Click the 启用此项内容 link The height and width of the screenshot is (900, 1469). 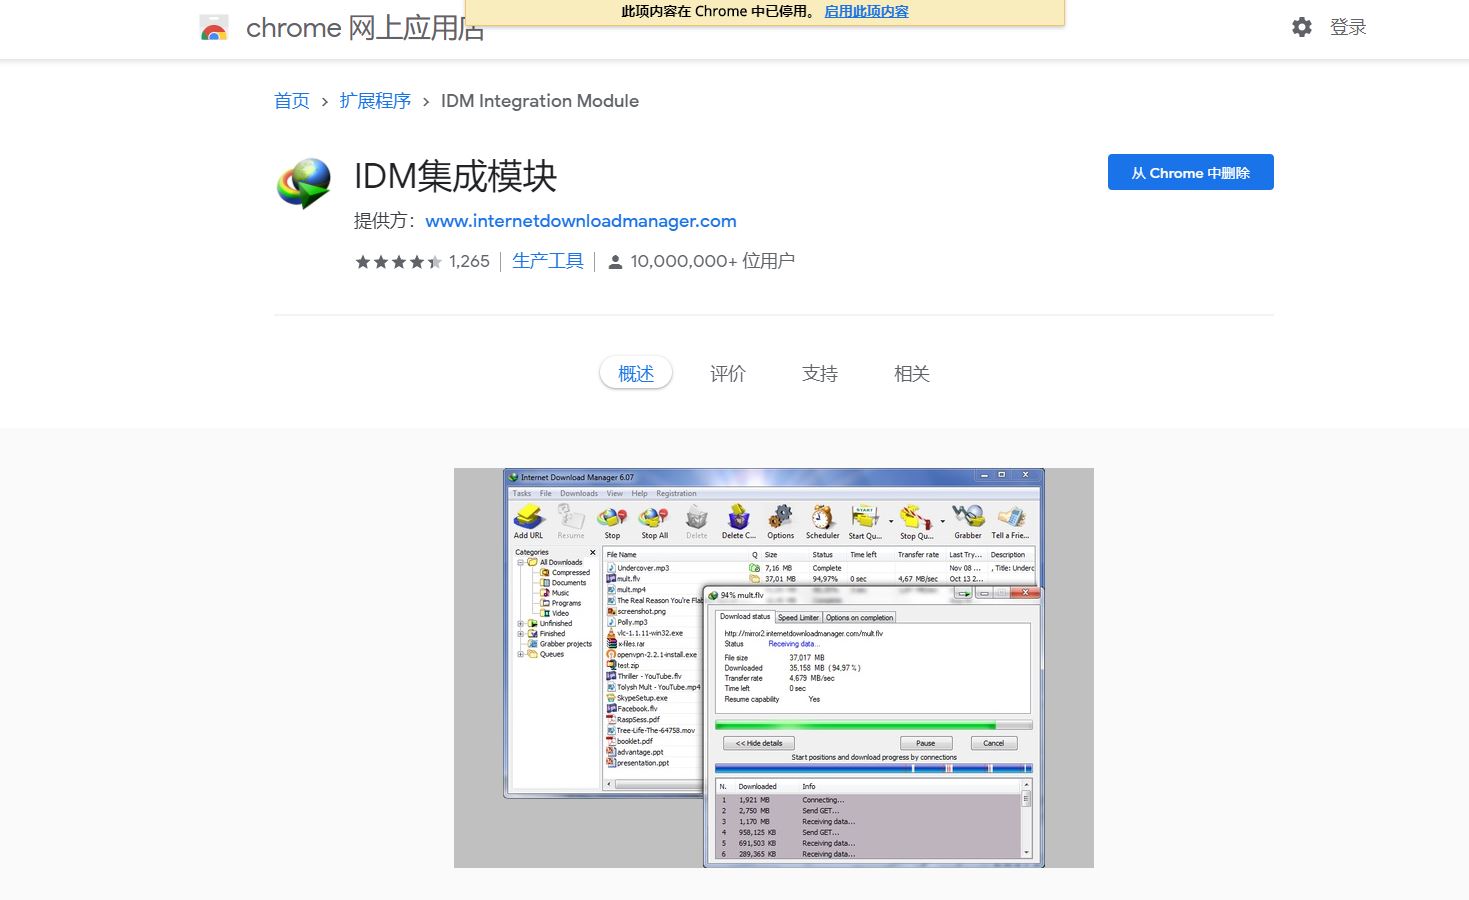866,12
